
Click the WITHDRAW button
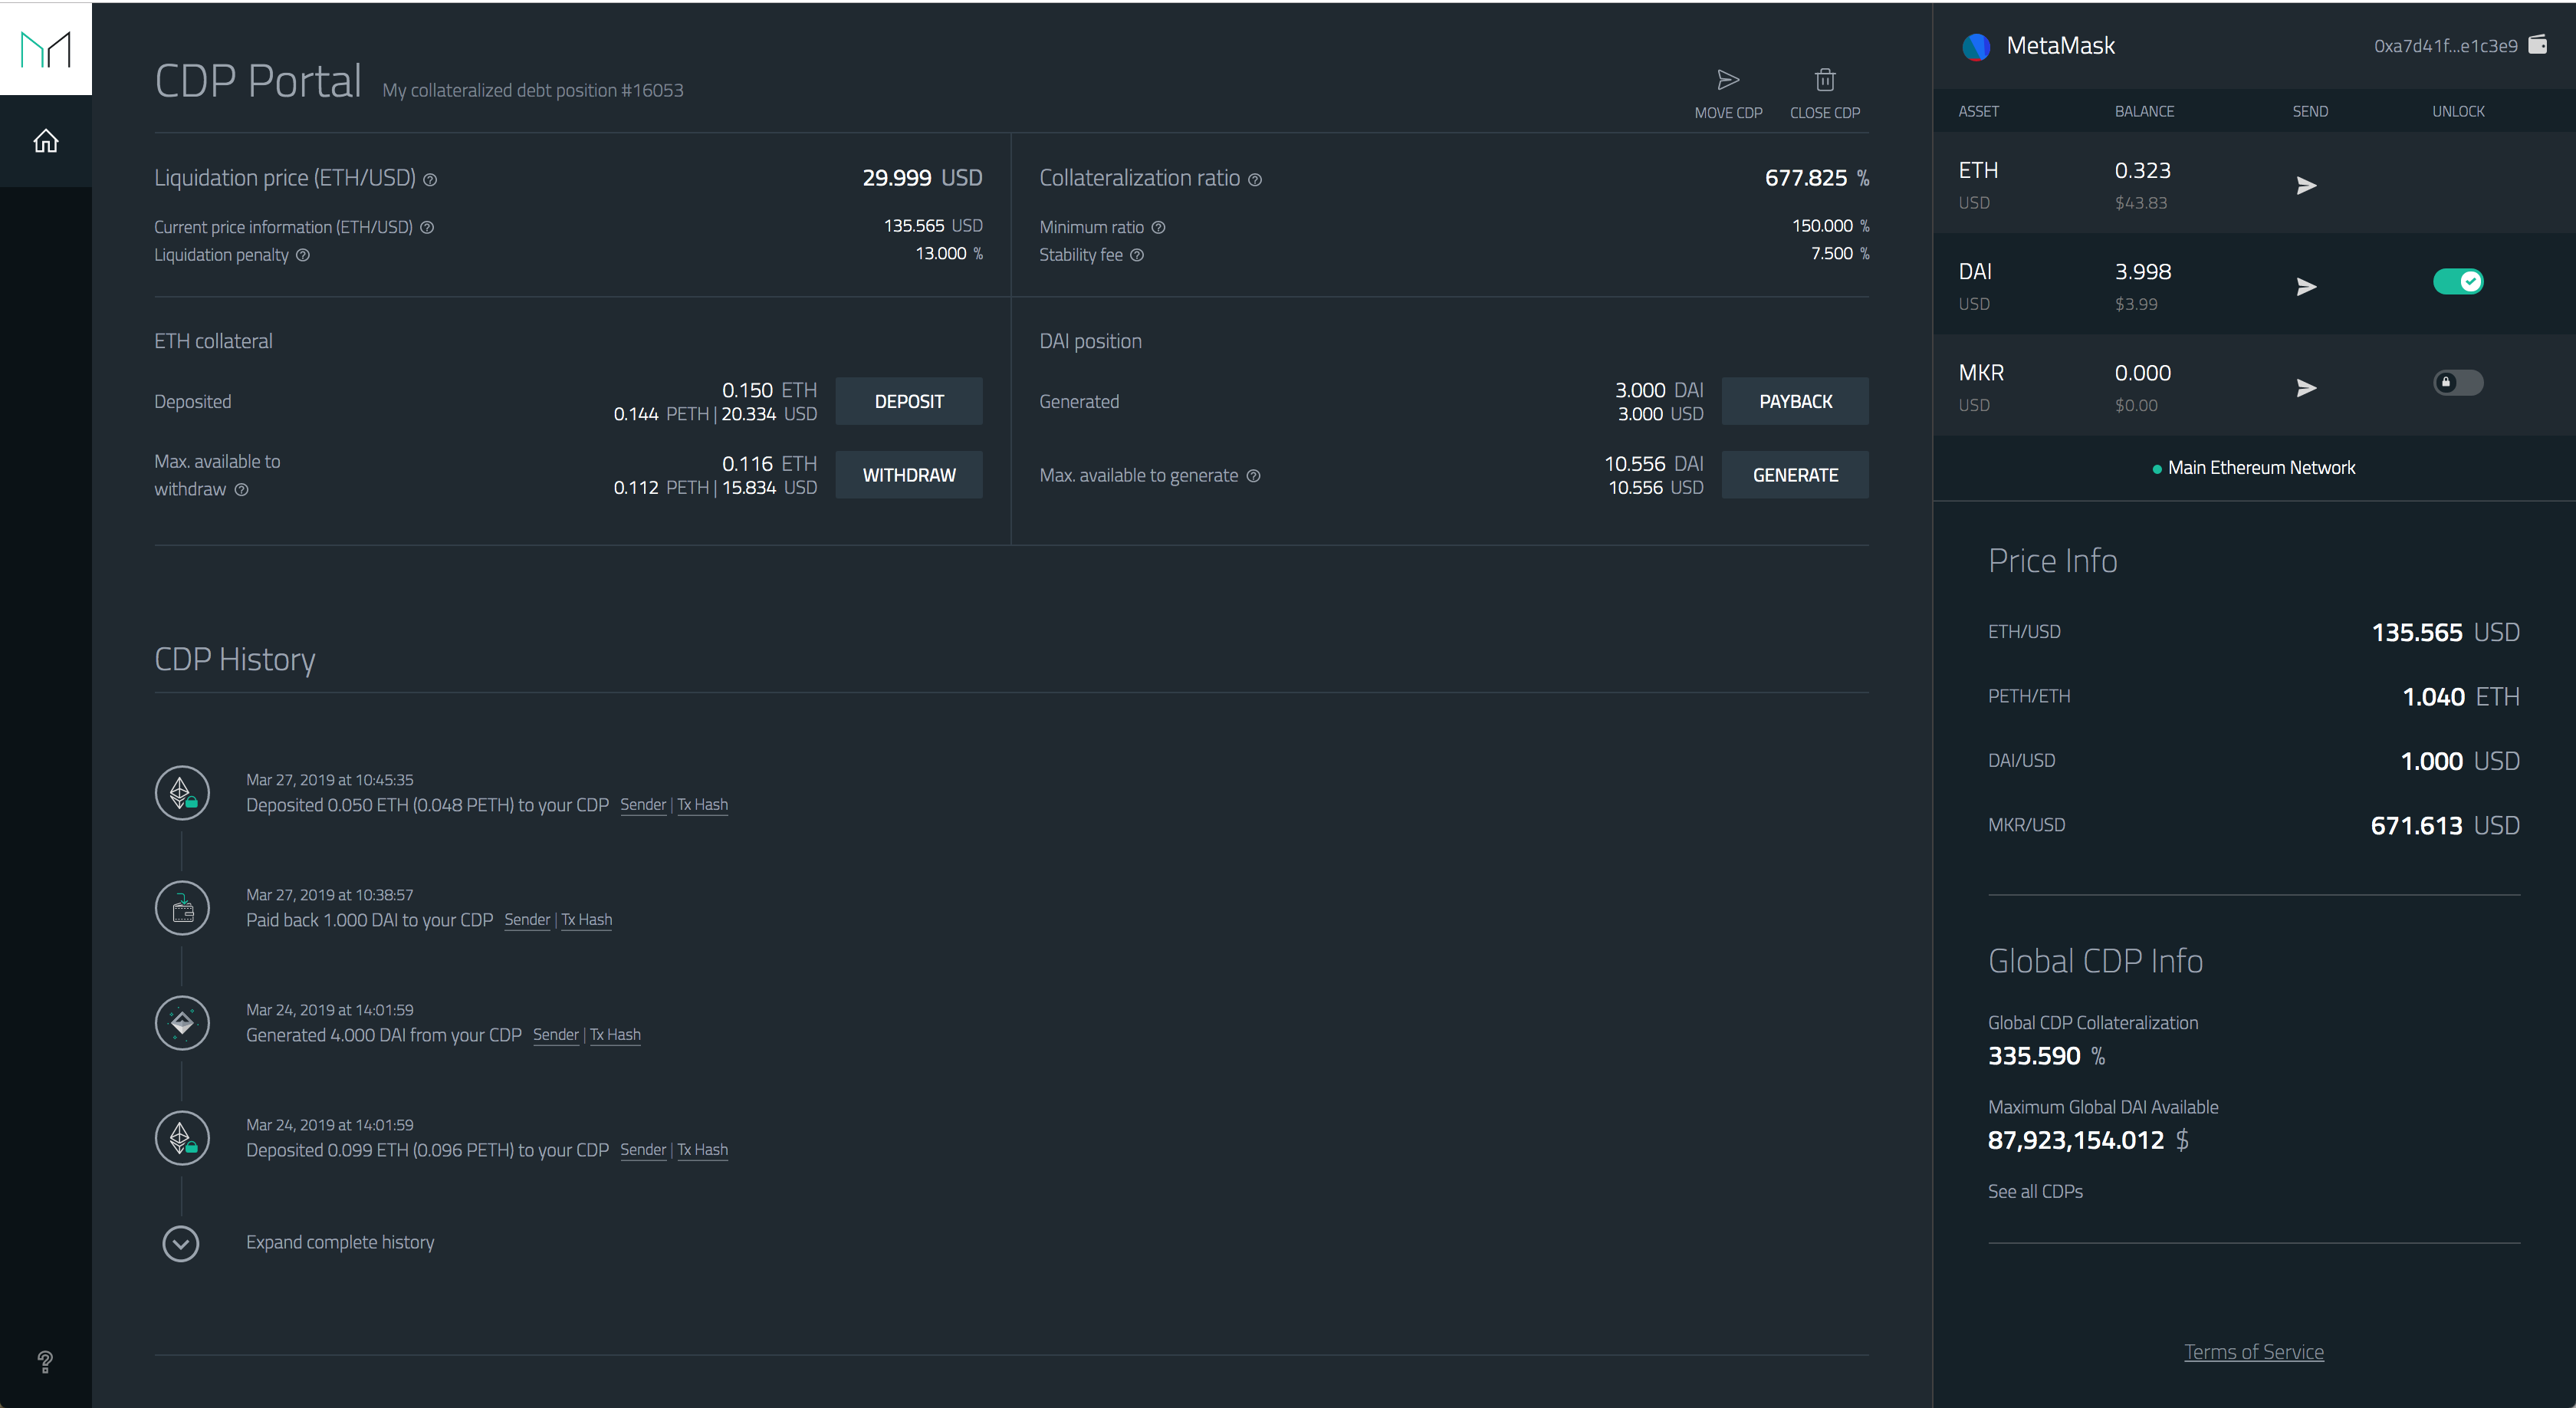pos(908,475)
